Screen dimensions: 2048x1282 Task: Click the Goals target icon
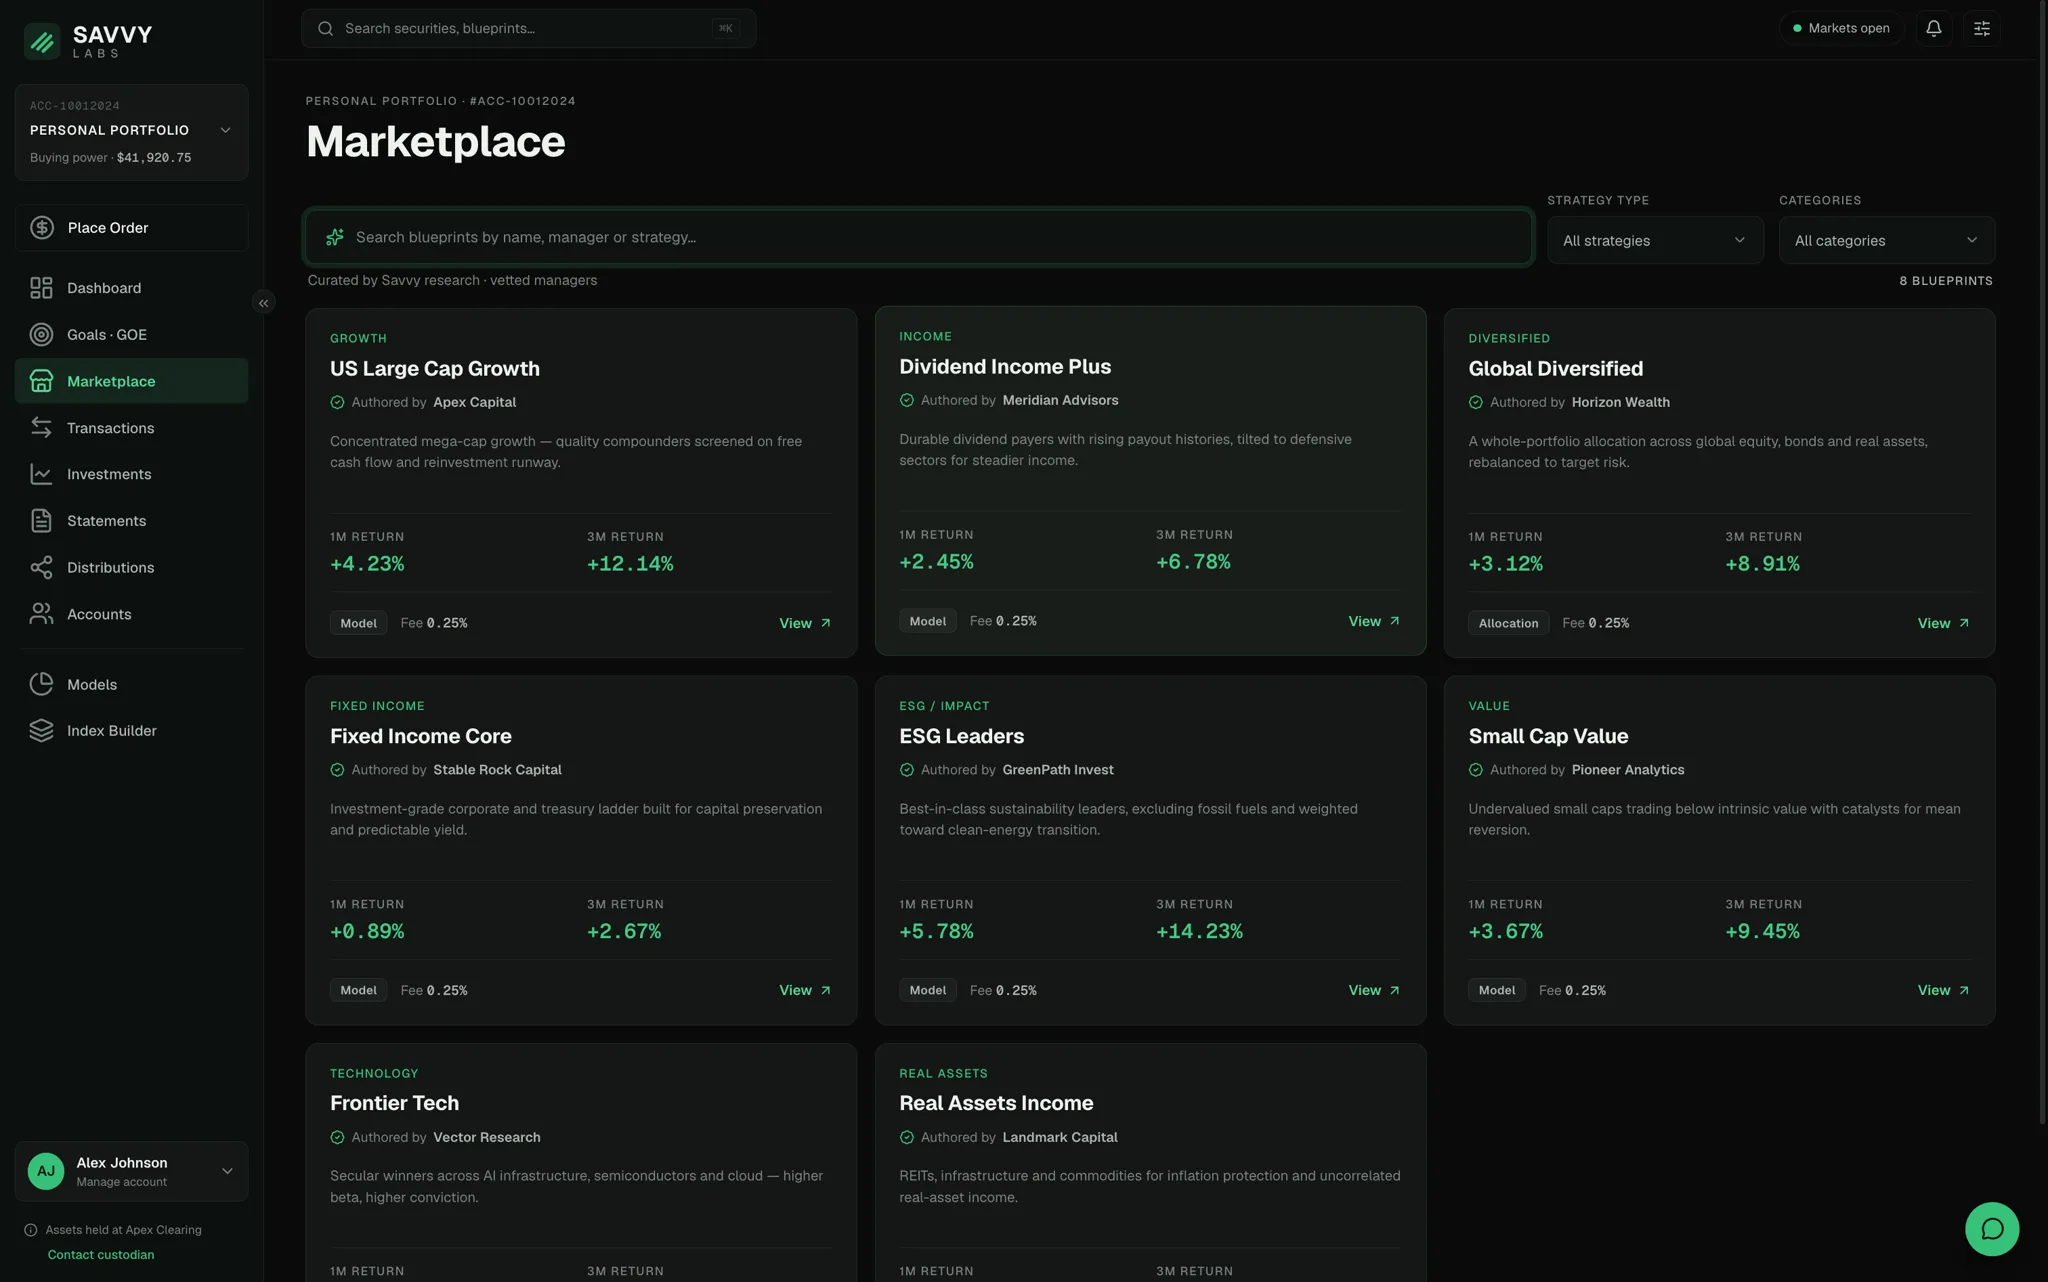(x=41, y=335)
